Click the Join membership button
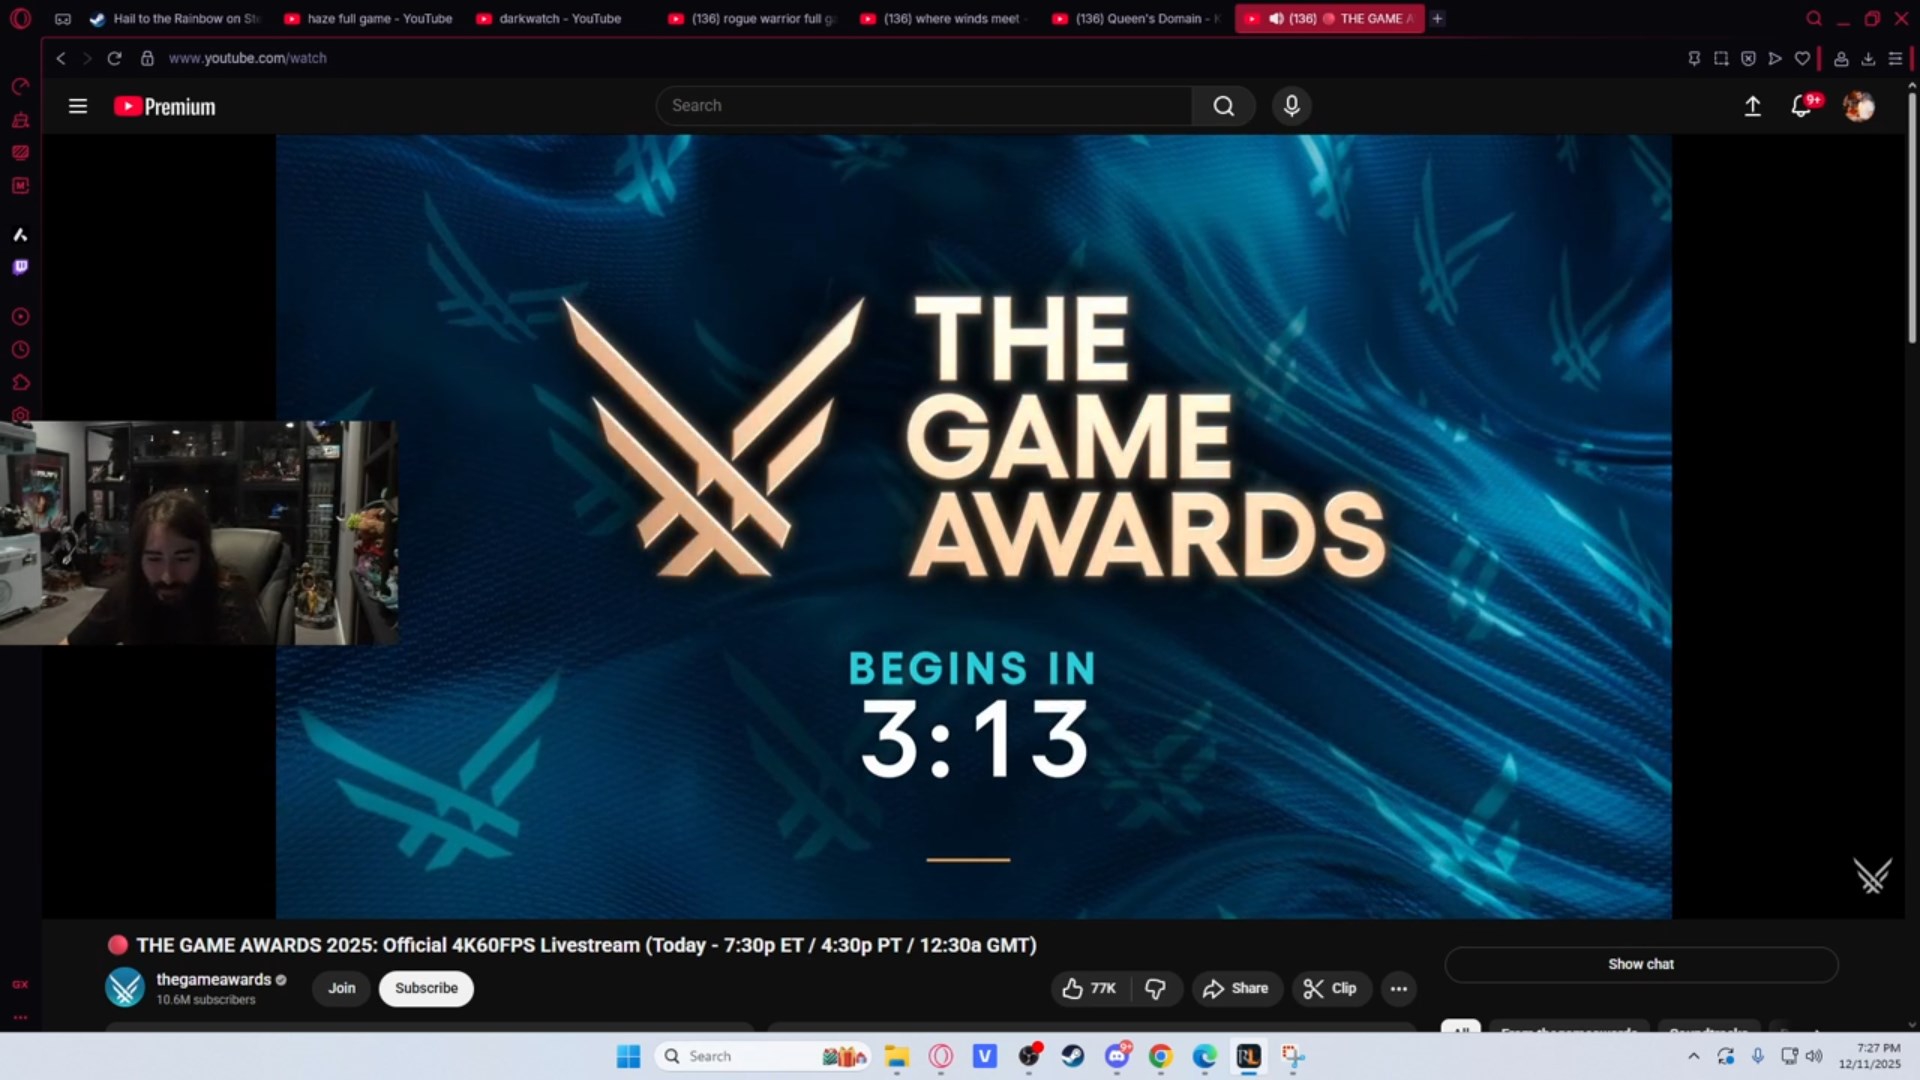Image resolution: width=1920 pixels, height=1080 pixels. click(341, 988)
